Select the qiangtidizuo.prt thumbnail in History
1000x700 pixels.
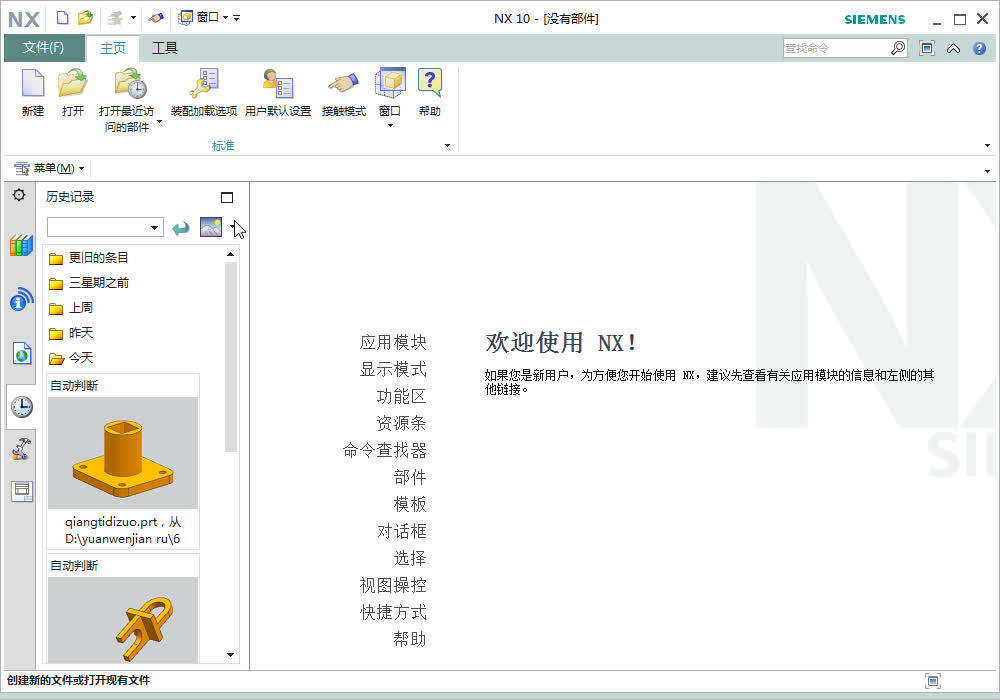click(x=123, y=450)
